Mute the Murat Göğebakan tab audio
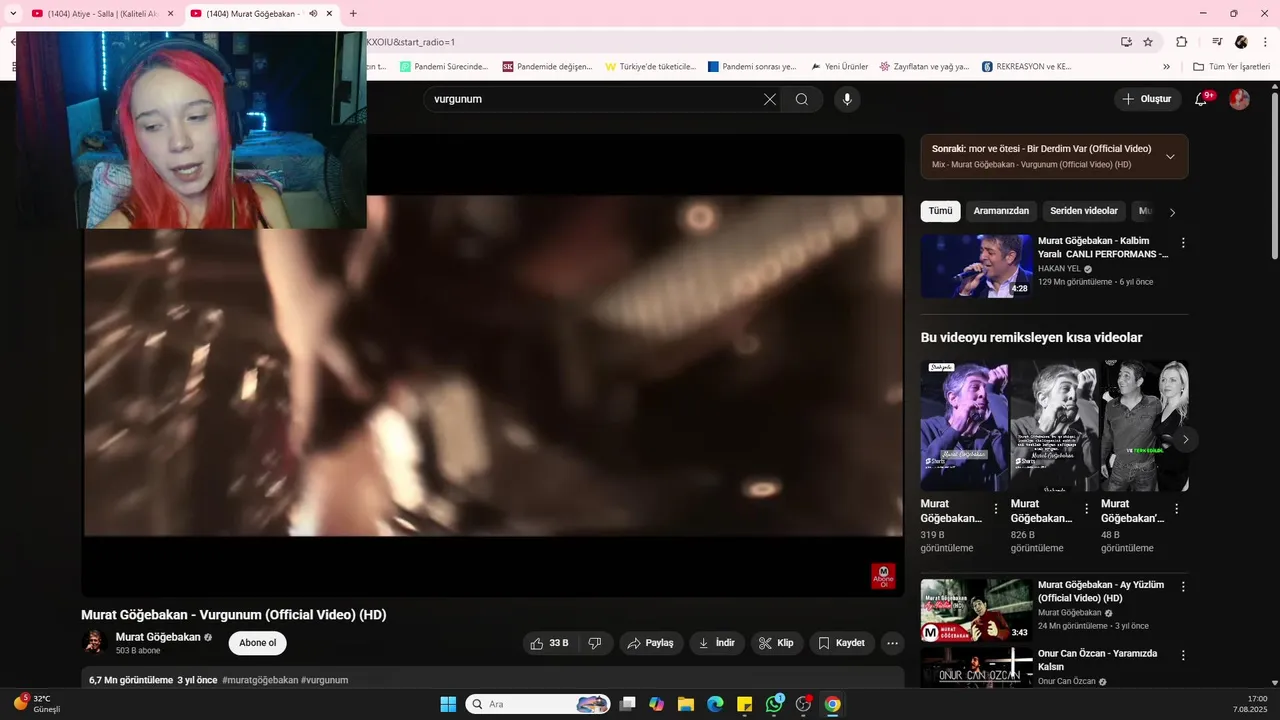This screenshot has width=1280, height=720. 313,13
